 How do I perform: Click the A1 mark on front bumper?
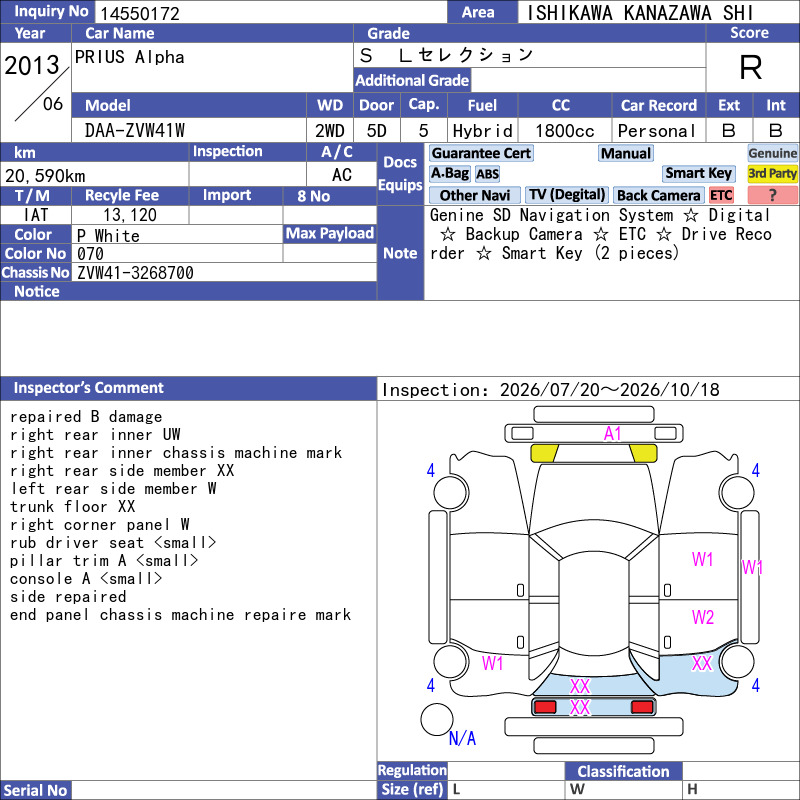(612, 434)
